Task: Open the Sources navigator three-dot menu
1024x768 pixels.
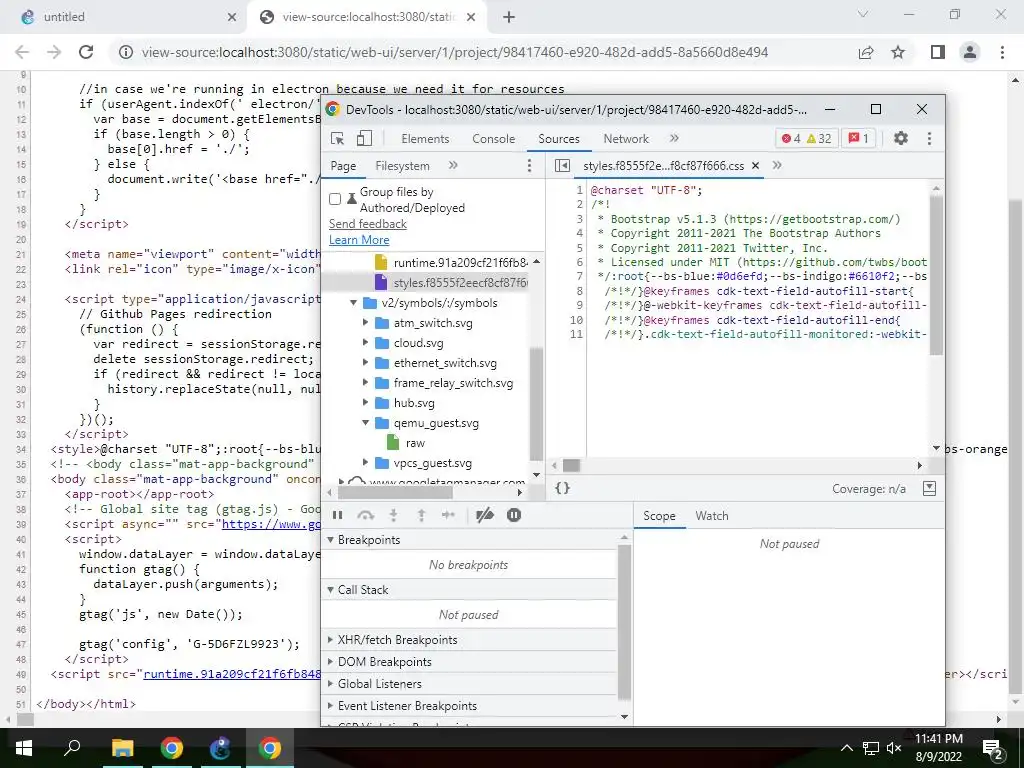Action: pos(530,166)
